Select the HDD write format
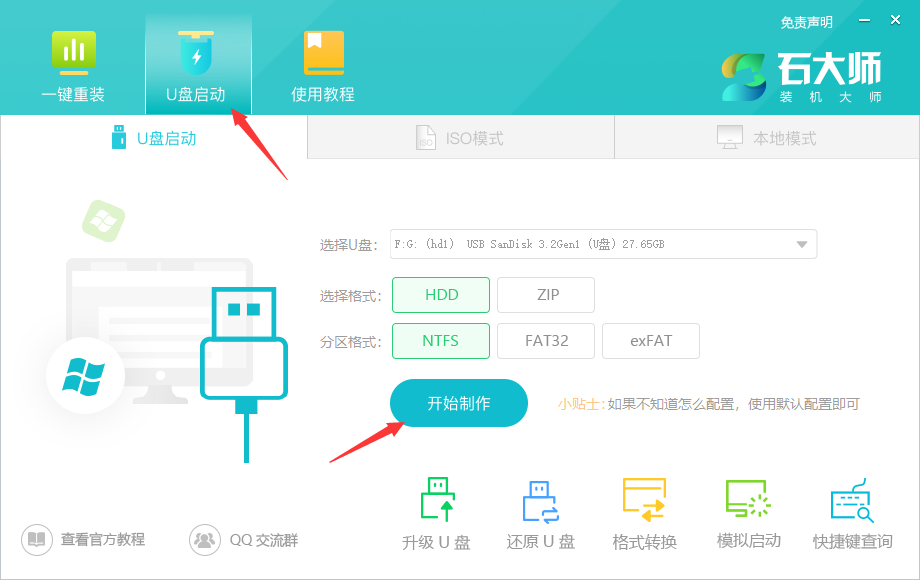Viewport: 920px width, 580px height. coord(441,294)
